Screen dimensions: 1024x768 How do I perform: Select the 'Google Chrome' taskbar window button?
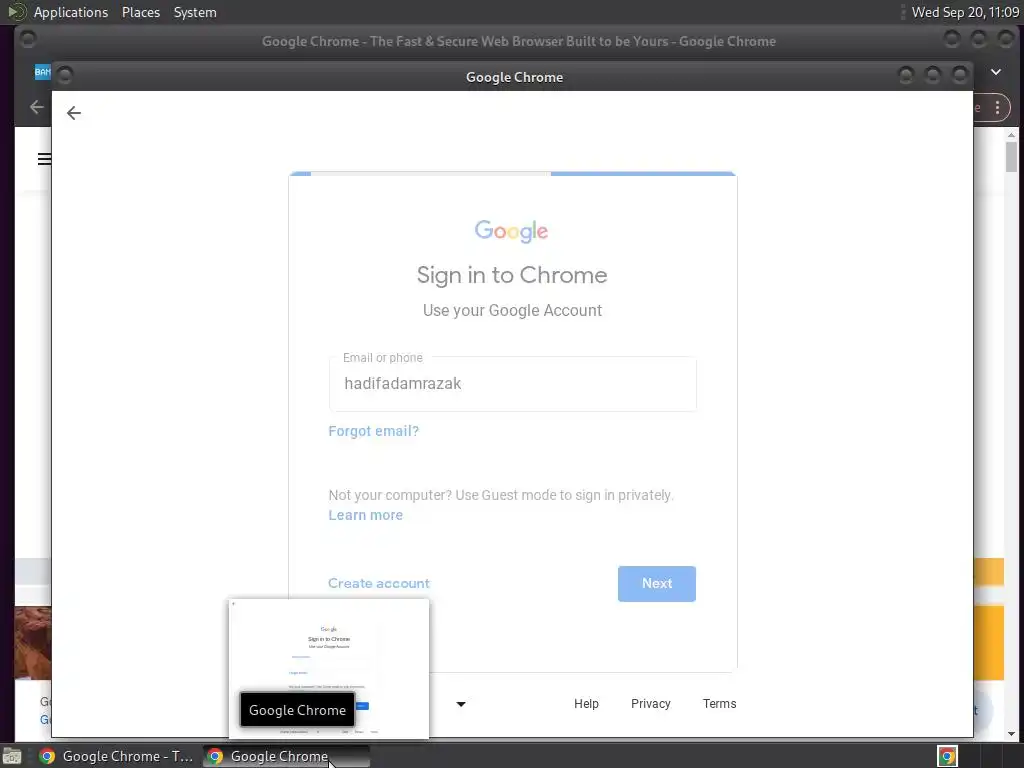[286, 756]
